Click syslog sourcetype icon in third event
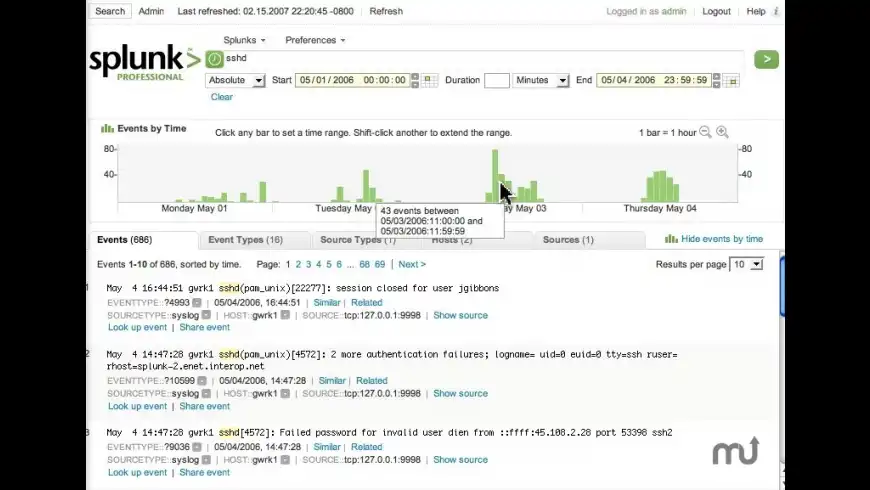The image size is (870, 490). pyautogui.click(x=206, y=459)
